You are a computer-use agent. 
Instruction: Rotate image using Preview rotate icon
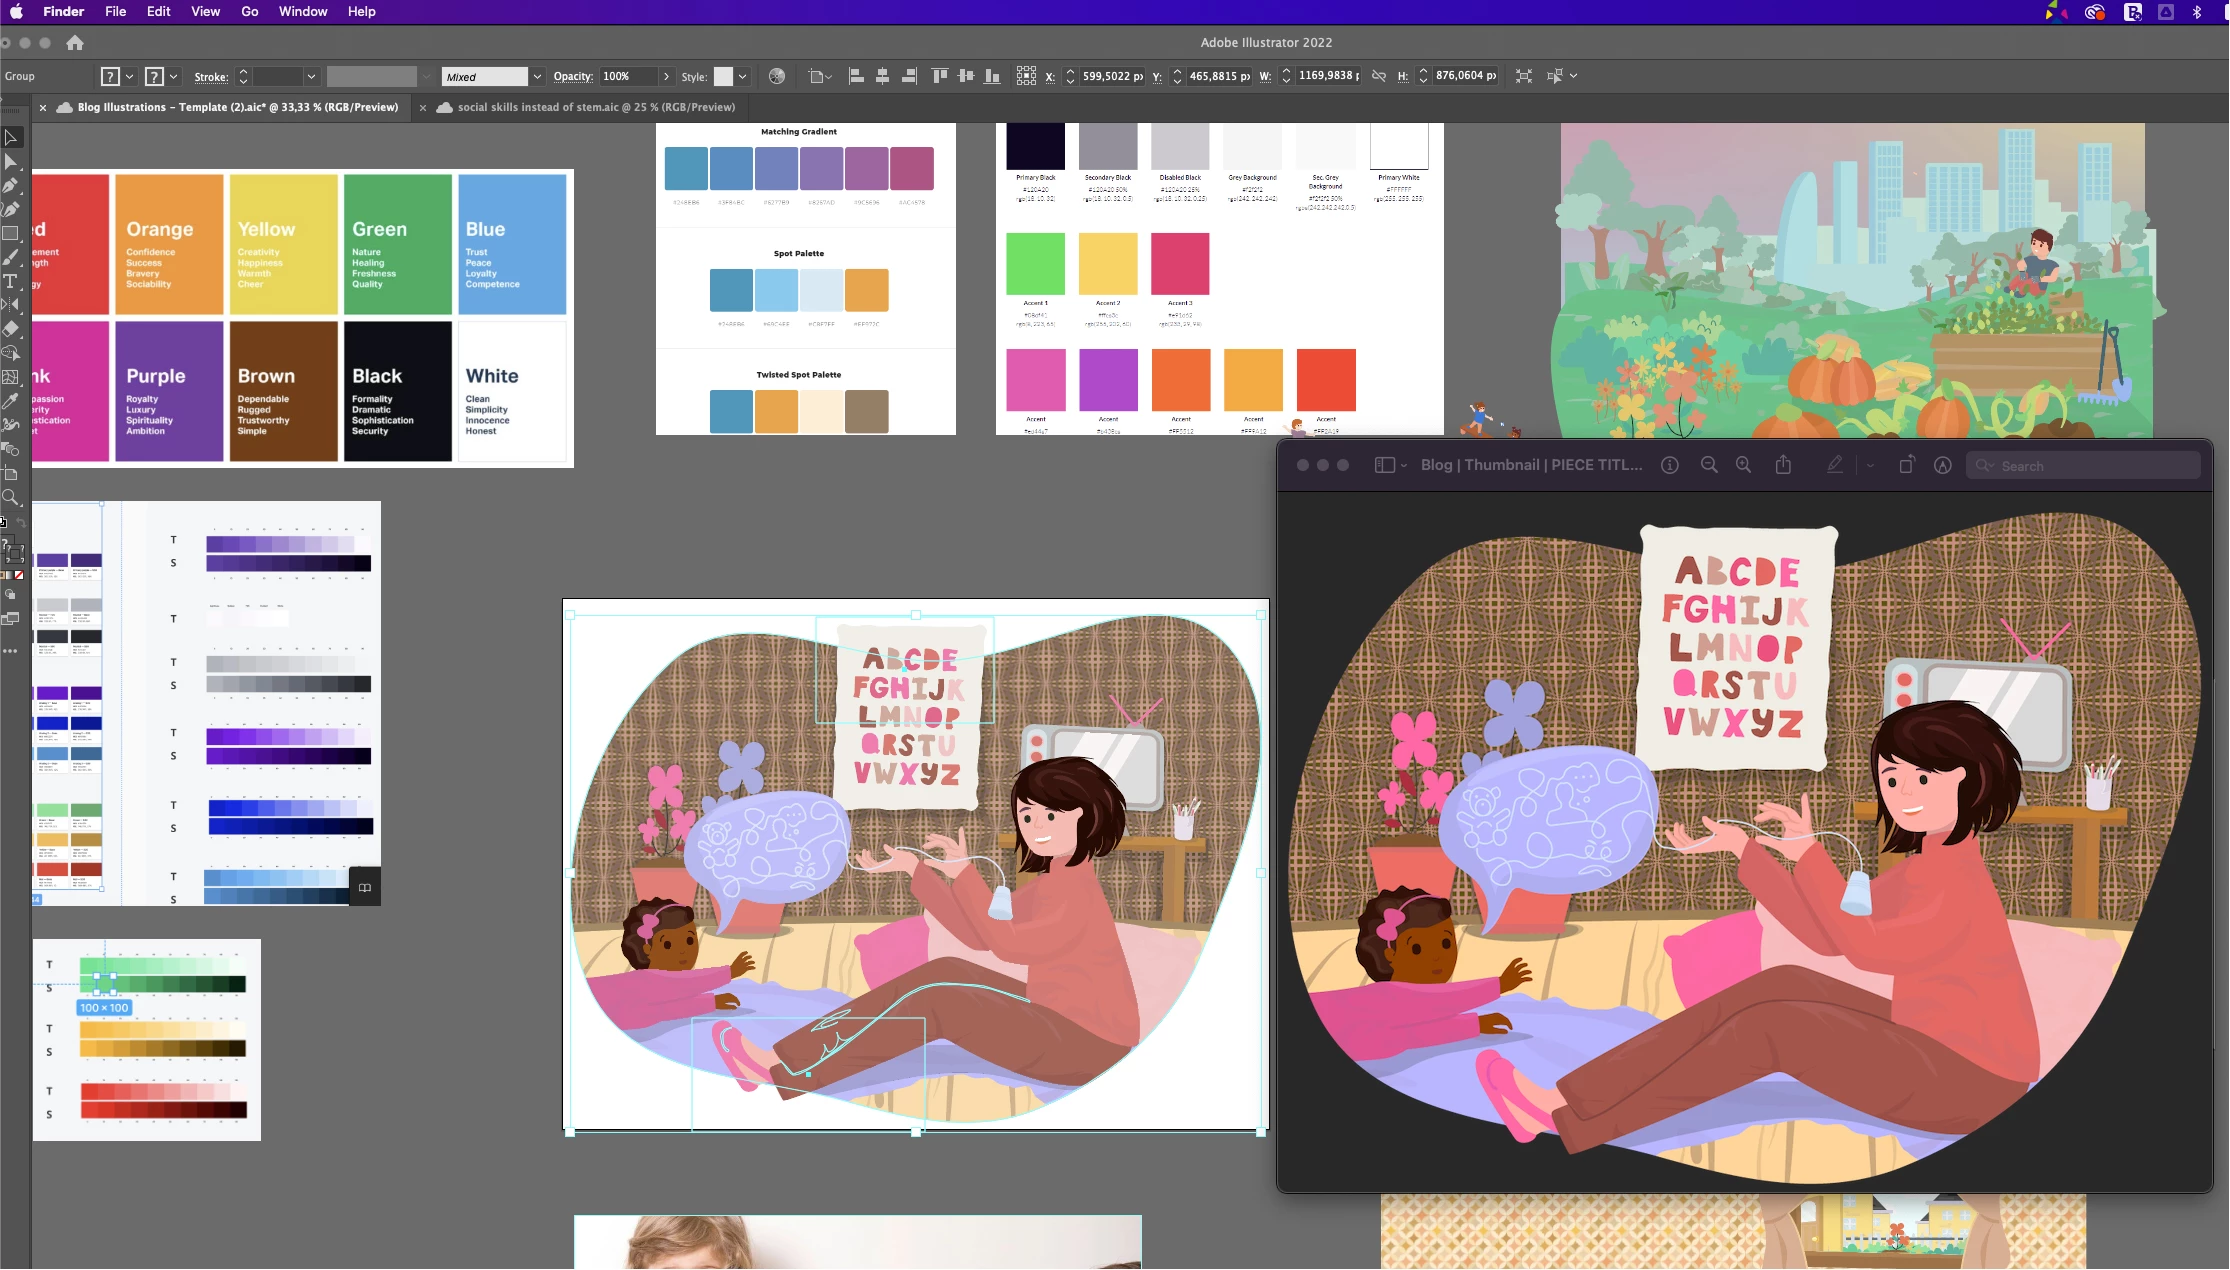1906,465
